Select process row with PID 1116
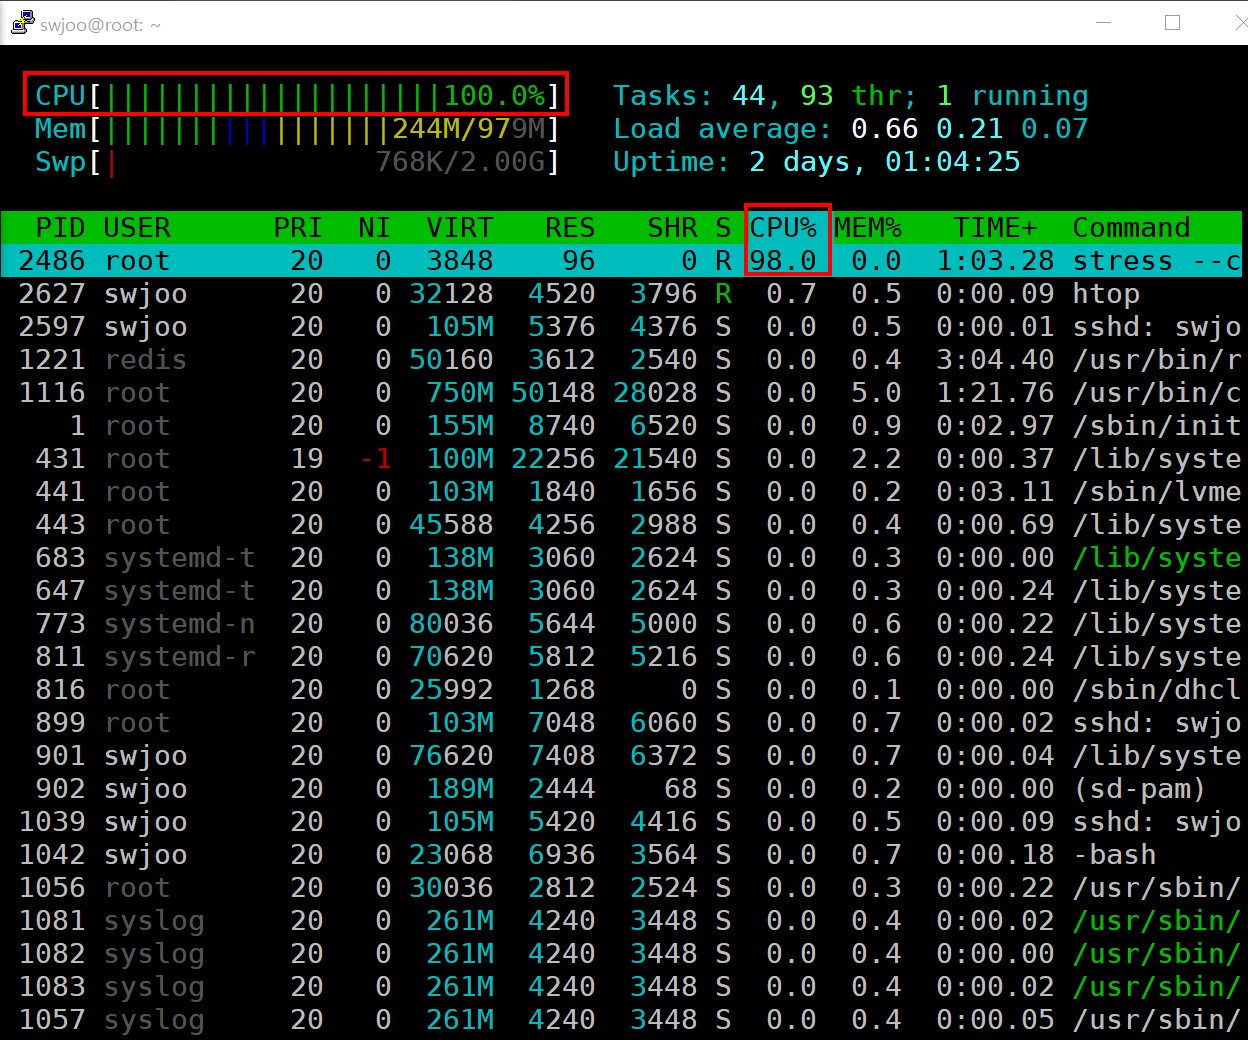The height and width of the screenshot is (1040, 1248). click(x=621, y=392)
